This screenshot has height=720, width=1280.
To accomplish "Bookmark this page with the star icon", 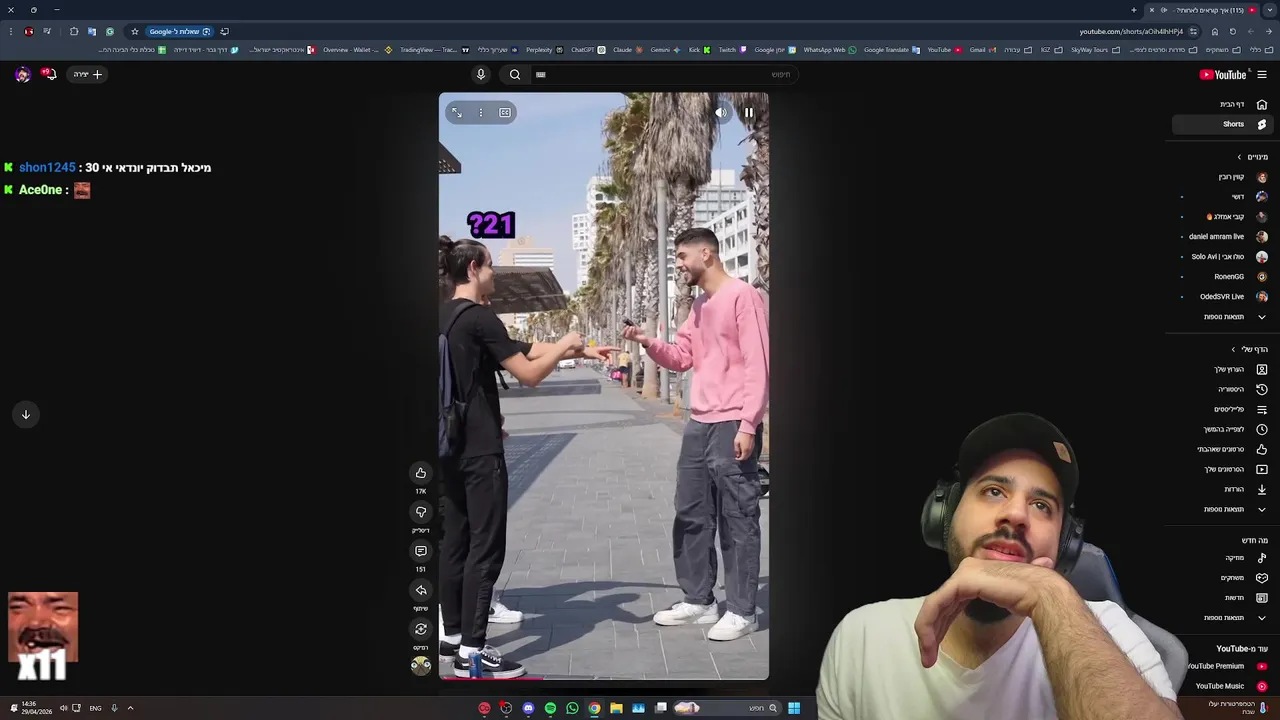I will pos(135,31).
